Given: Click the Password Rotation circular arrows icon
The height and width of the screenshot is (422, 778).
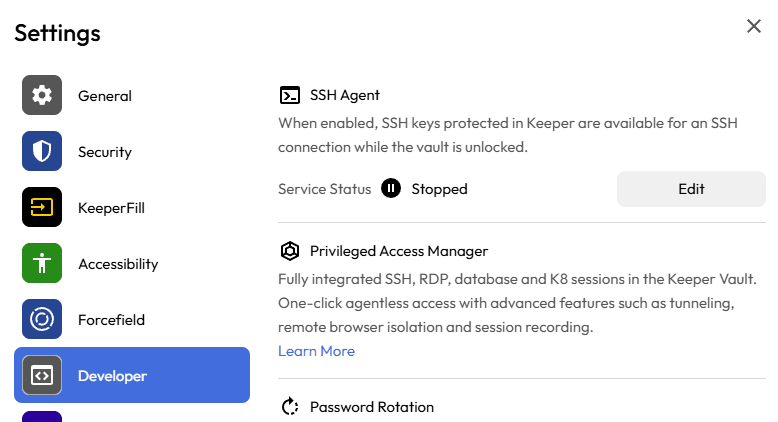Looking at the screenshot, I should [290, 407].
